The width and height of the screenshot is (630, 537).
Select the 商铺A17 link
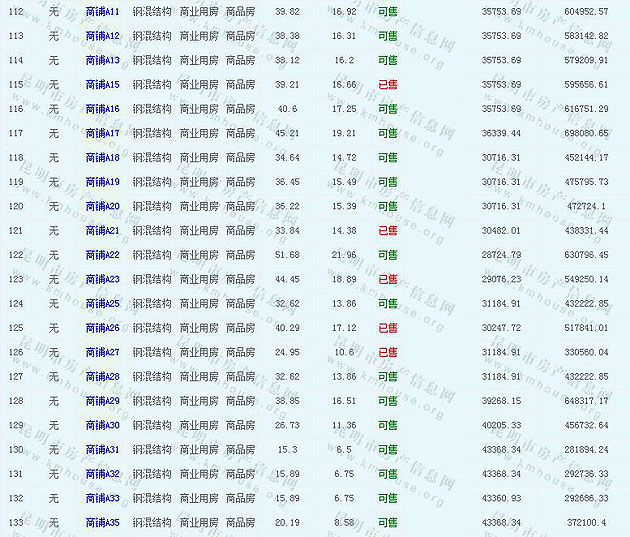tap(102, 133)
